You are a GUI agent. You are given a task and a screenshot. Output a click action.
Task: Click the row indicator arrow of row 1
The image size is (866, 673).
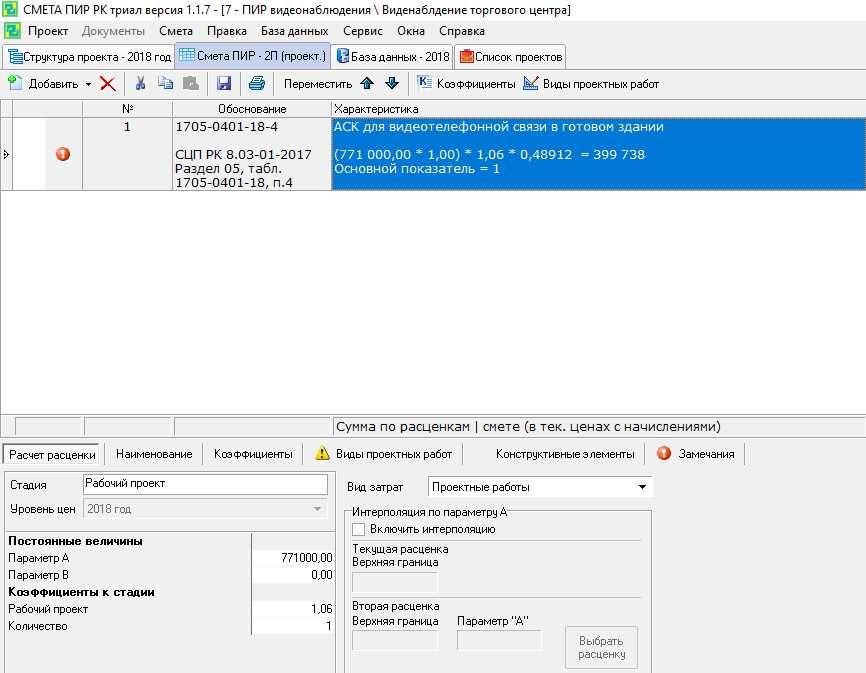6,154
